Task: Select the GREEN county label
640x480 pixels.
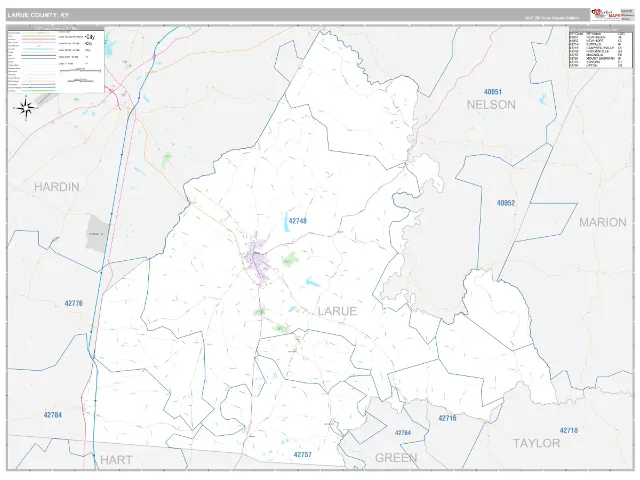Action: (396, 458)
